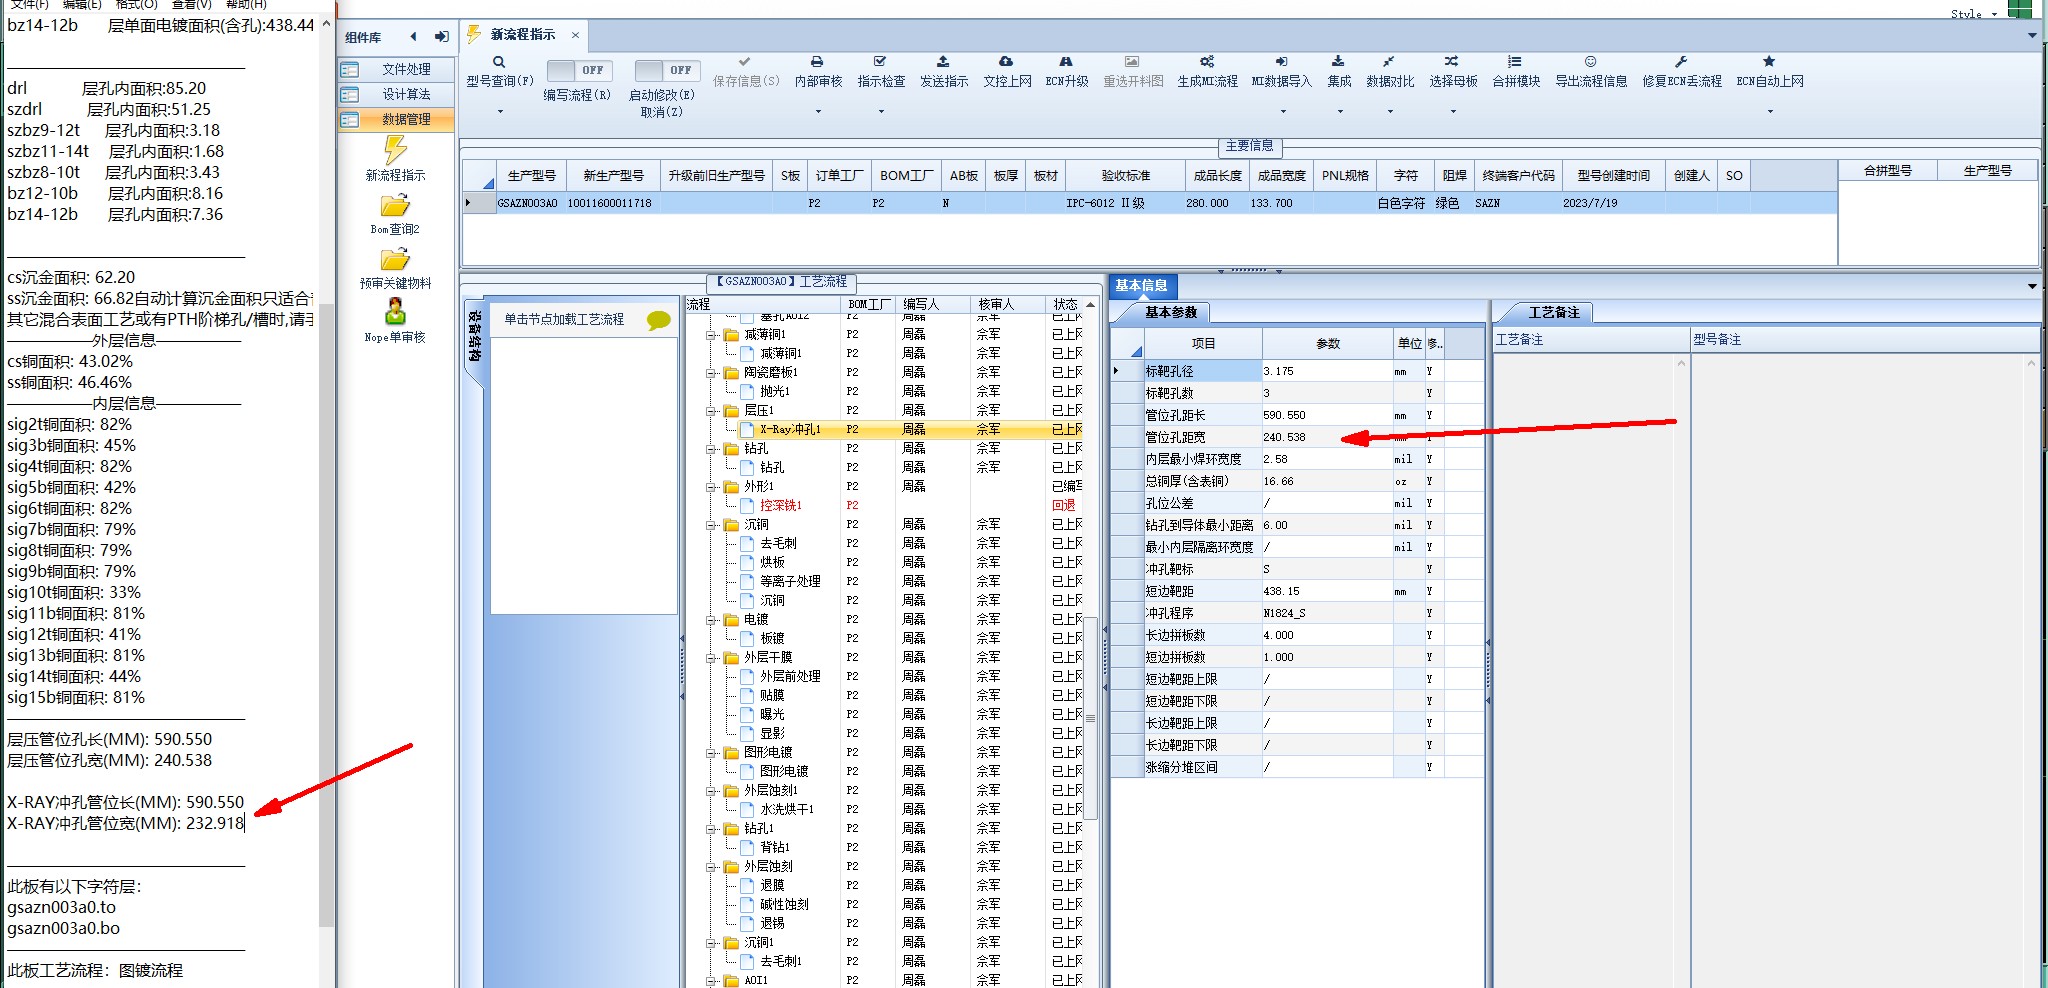2048x988 pixels.
Task: Click the 合拼模块 list icon
Action: click(1515, 62)
